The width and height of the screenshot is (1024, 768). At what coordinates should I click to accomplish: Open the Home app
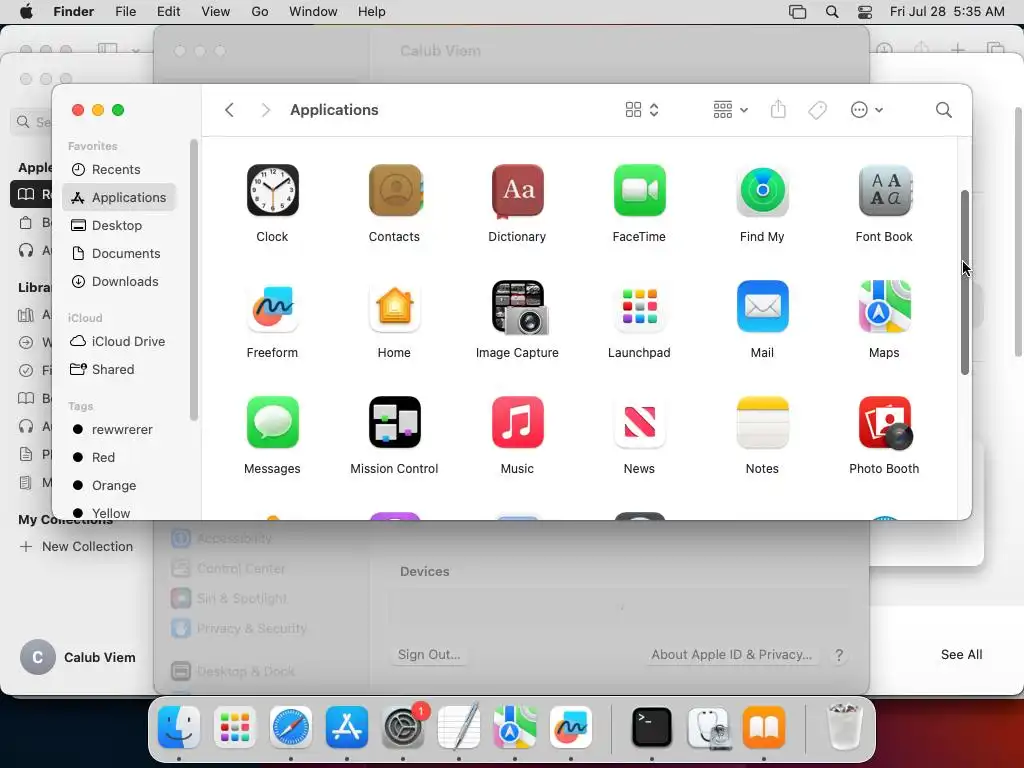[394, 306]
